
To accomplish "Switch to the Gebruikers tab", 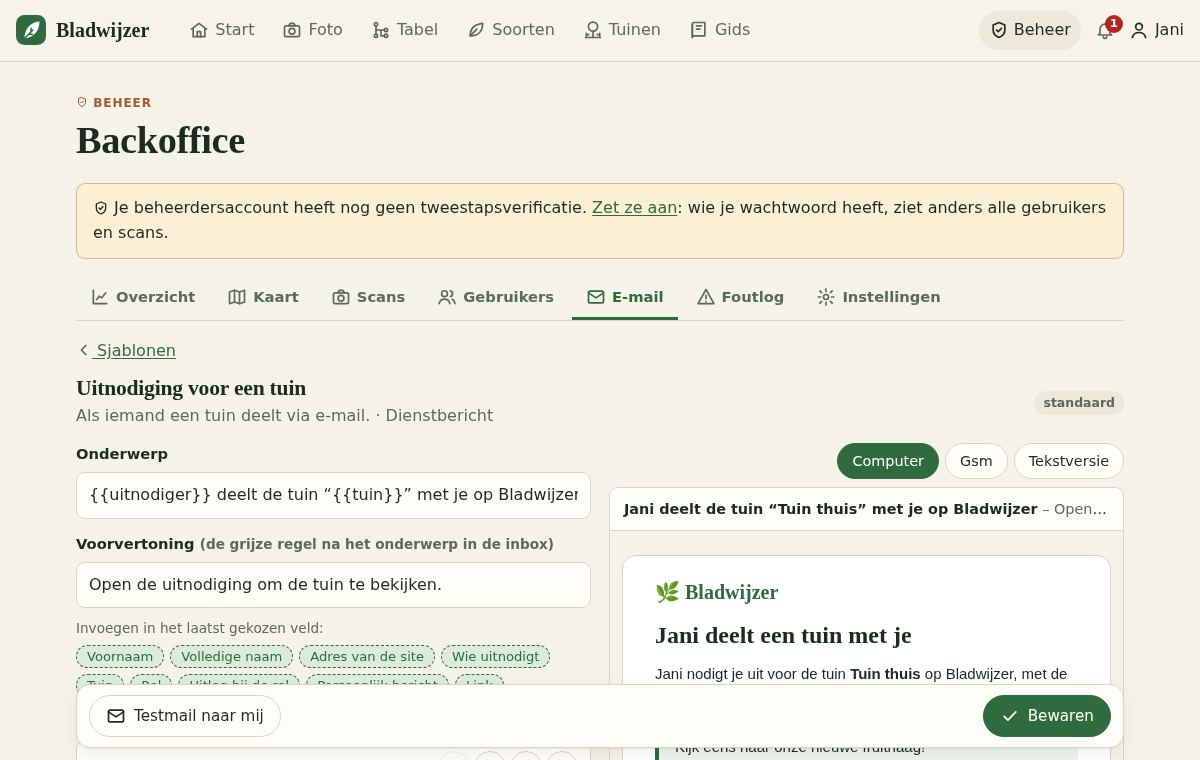I will click(x=496, y=297).
